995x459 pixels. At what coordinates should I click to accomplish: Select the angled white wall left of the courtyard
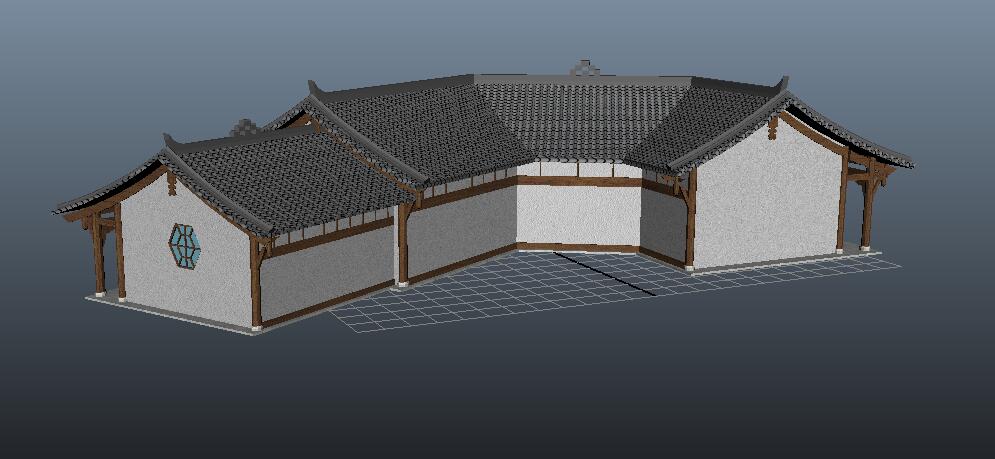click(x=460, y=228)
